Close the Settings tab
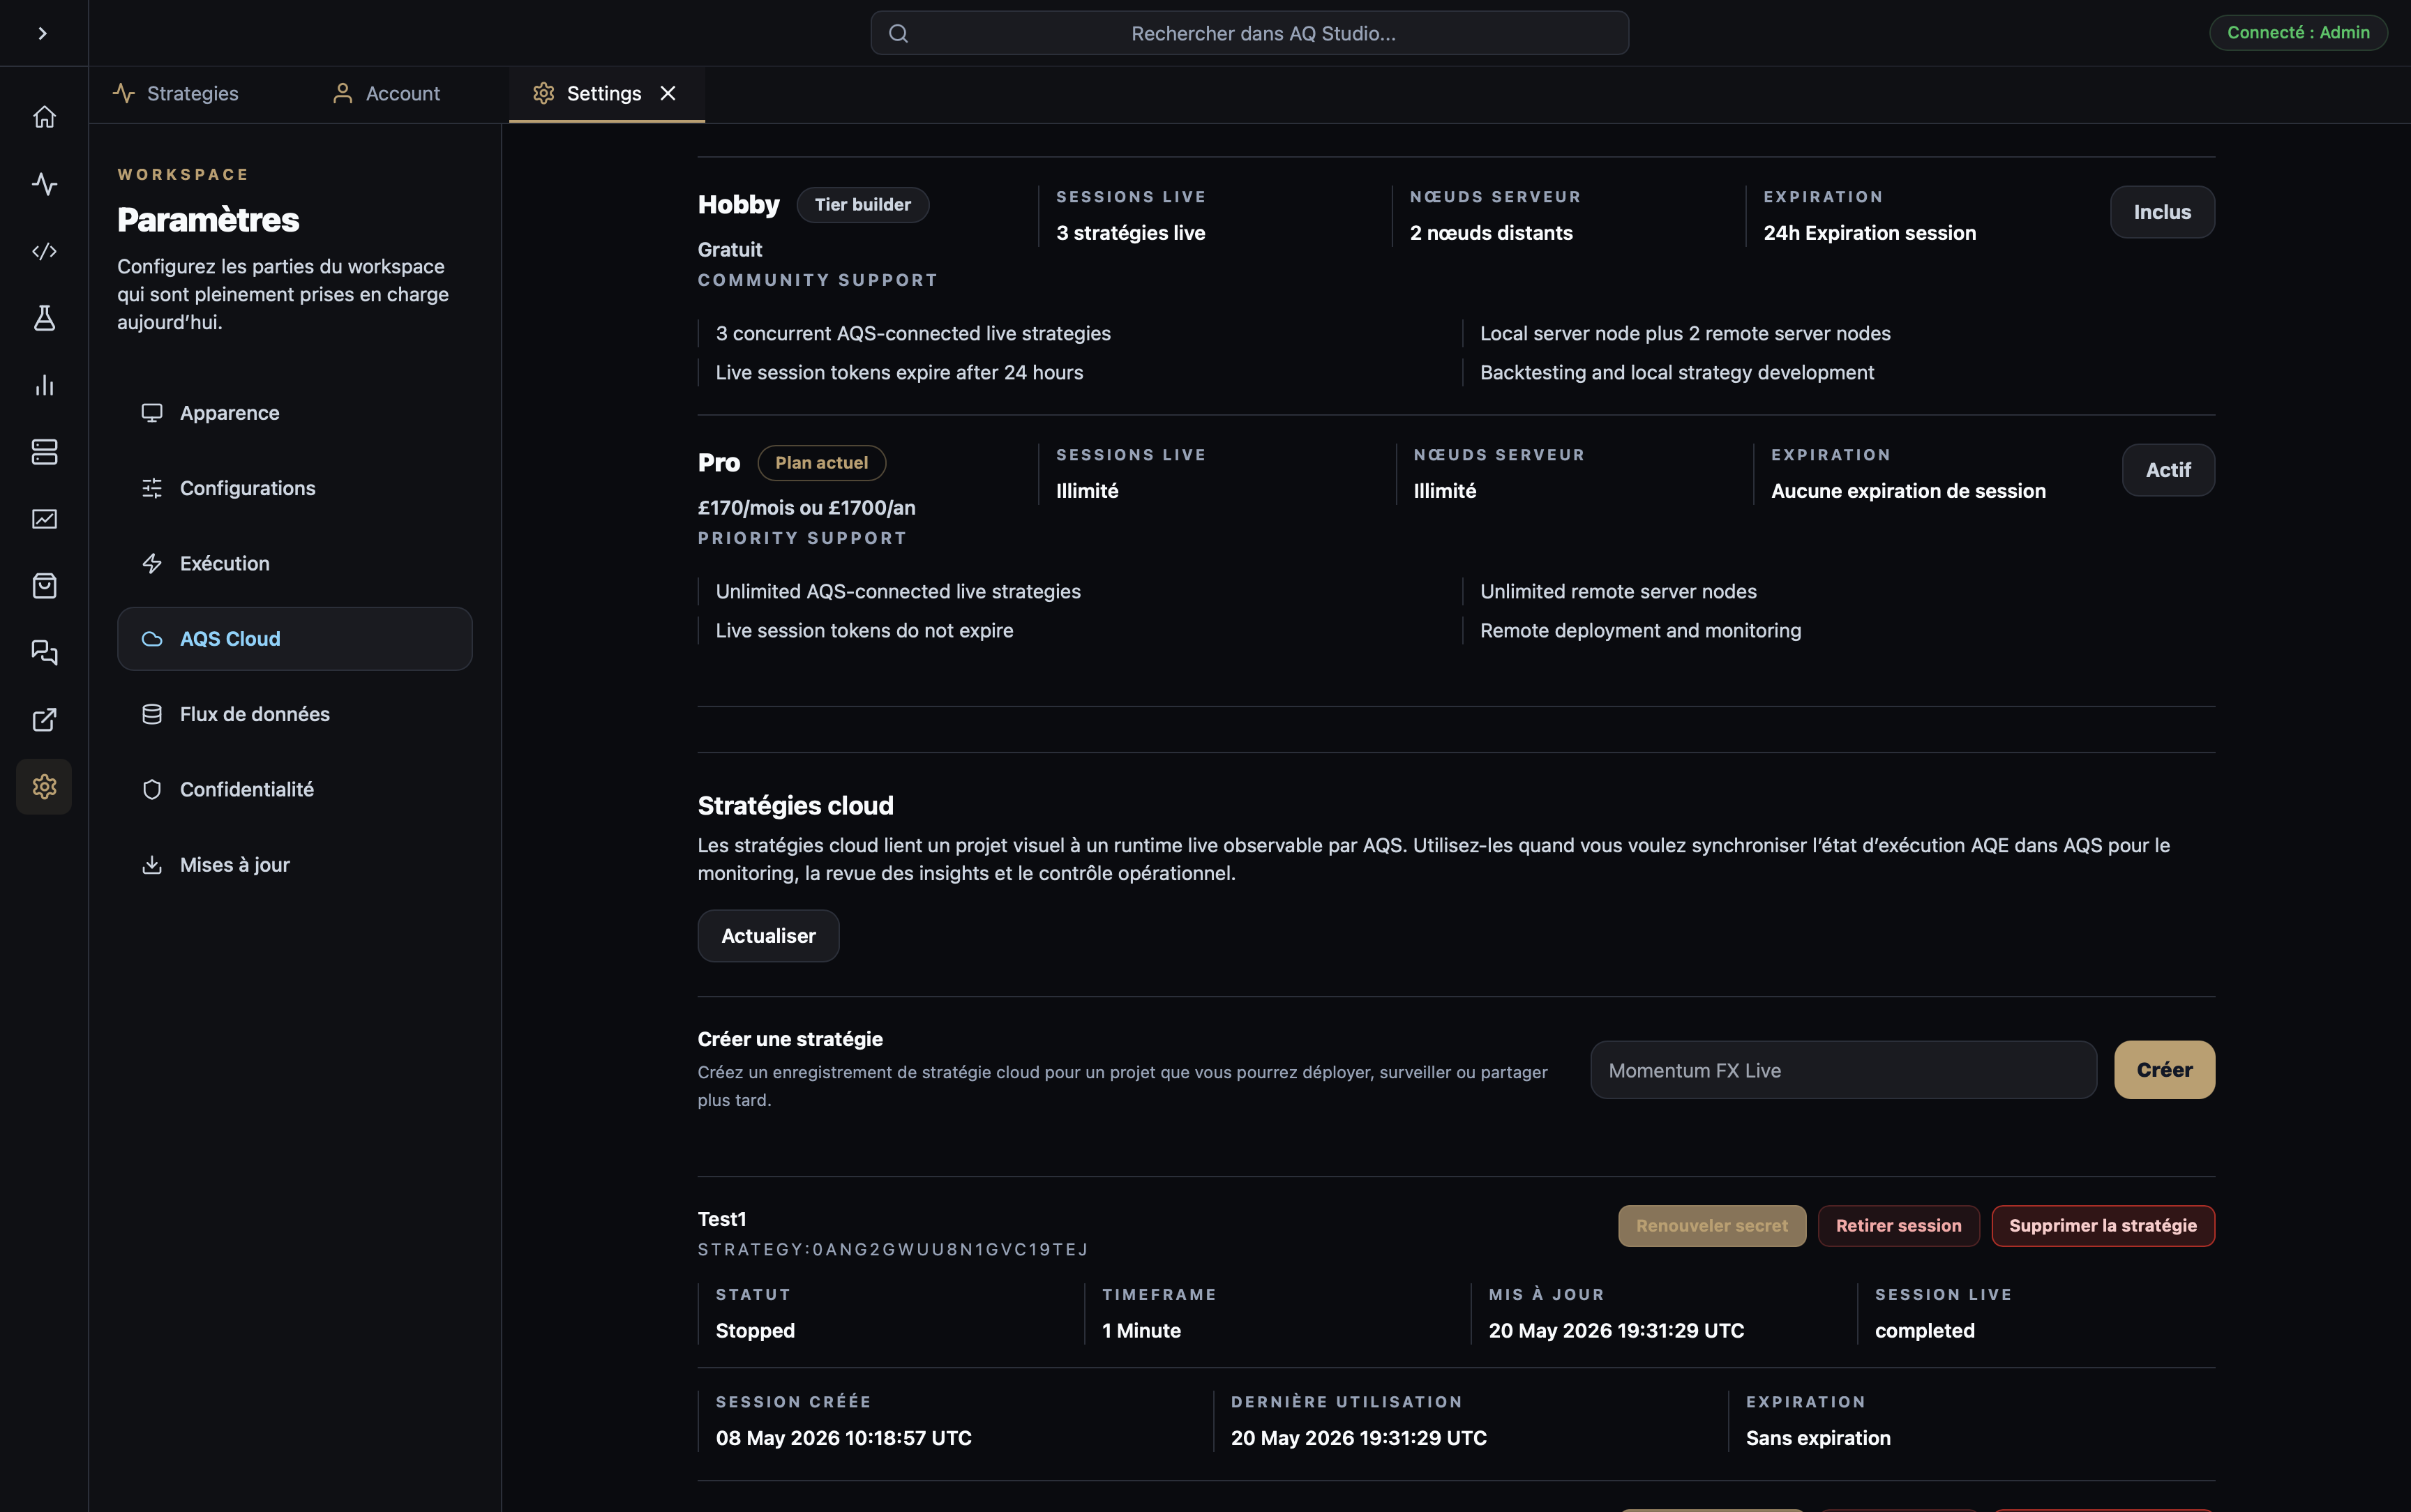Image resolution: width=2411 pixels, height=1512 pixels. point(668,93)
